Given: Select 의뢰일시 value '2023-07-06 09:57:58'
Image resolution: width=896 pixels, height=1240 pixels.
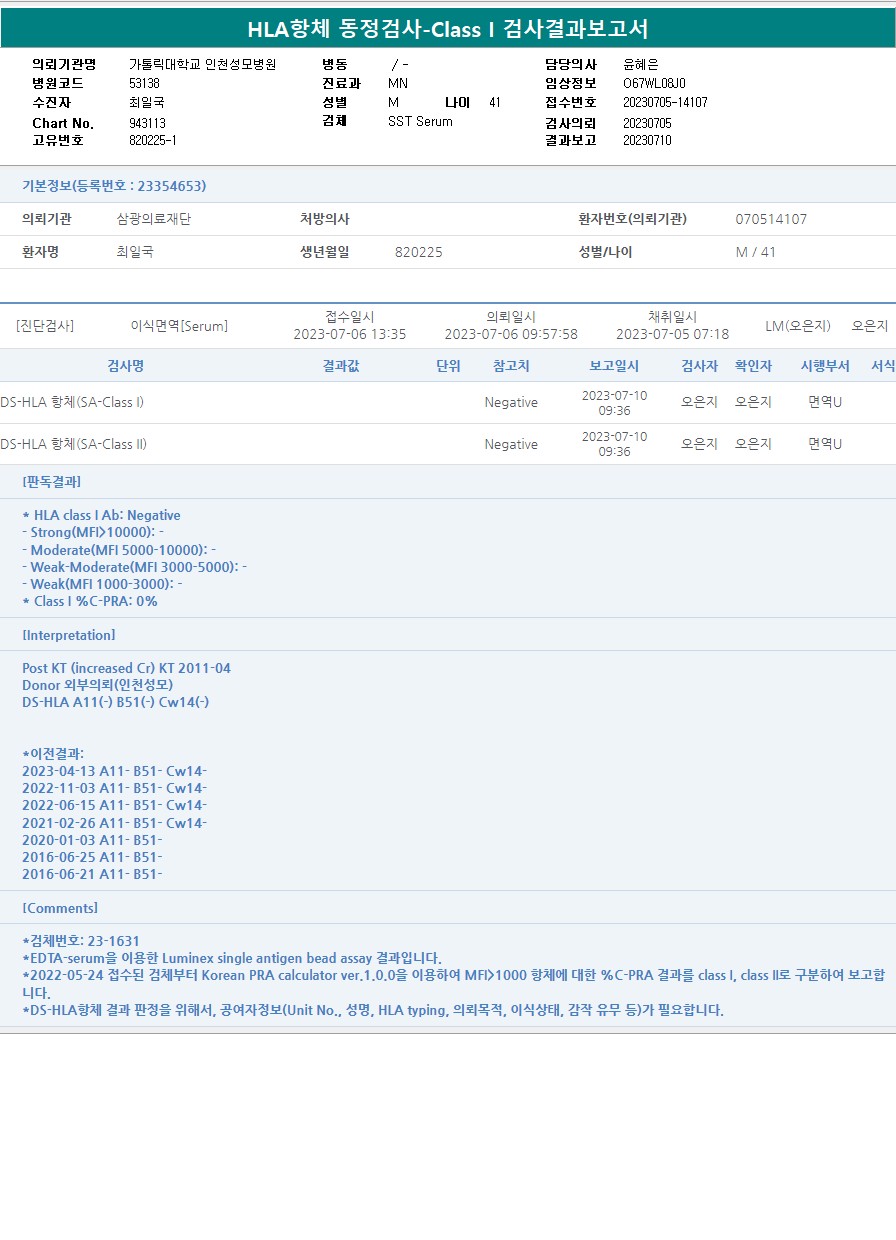Looking at the screenshot, I should 511,334.
